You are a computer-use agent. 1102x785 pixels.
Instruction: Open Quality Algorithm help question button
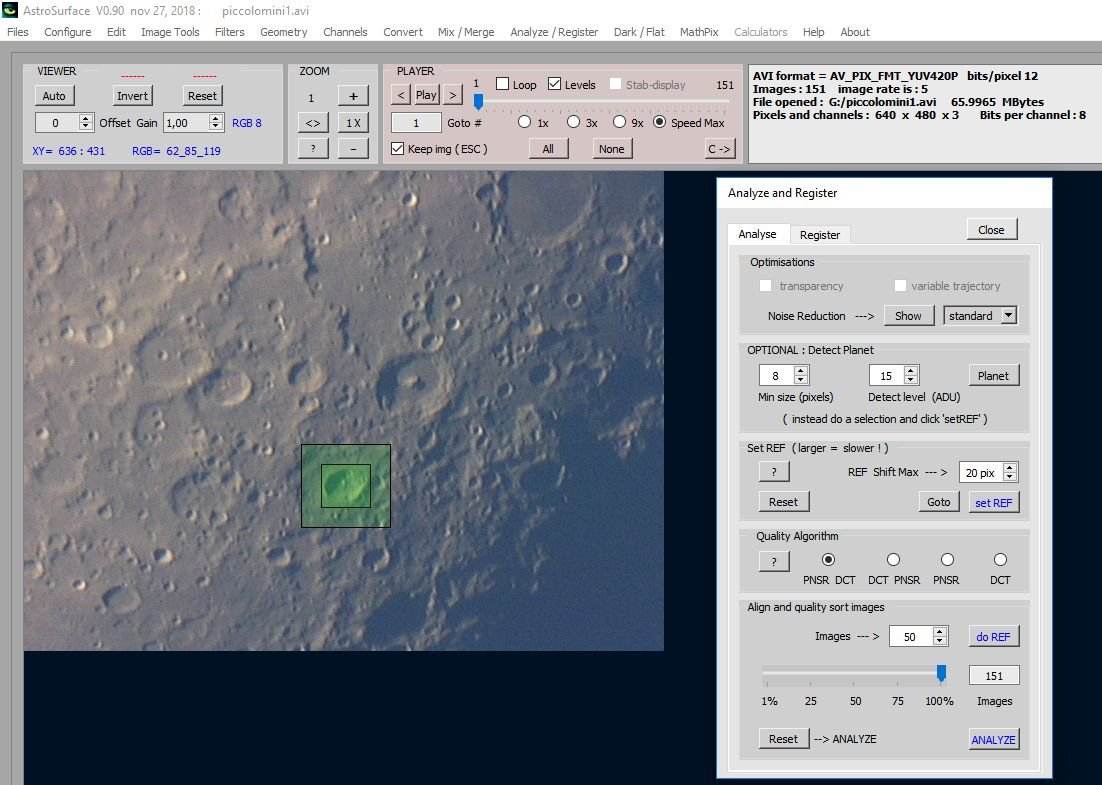pyautogui.click(x=773, y=562)
